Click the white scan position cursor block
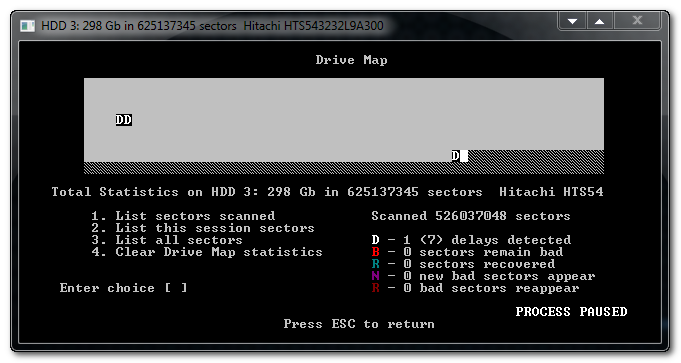Screen dimensions: 681x363 pos(464,156)
